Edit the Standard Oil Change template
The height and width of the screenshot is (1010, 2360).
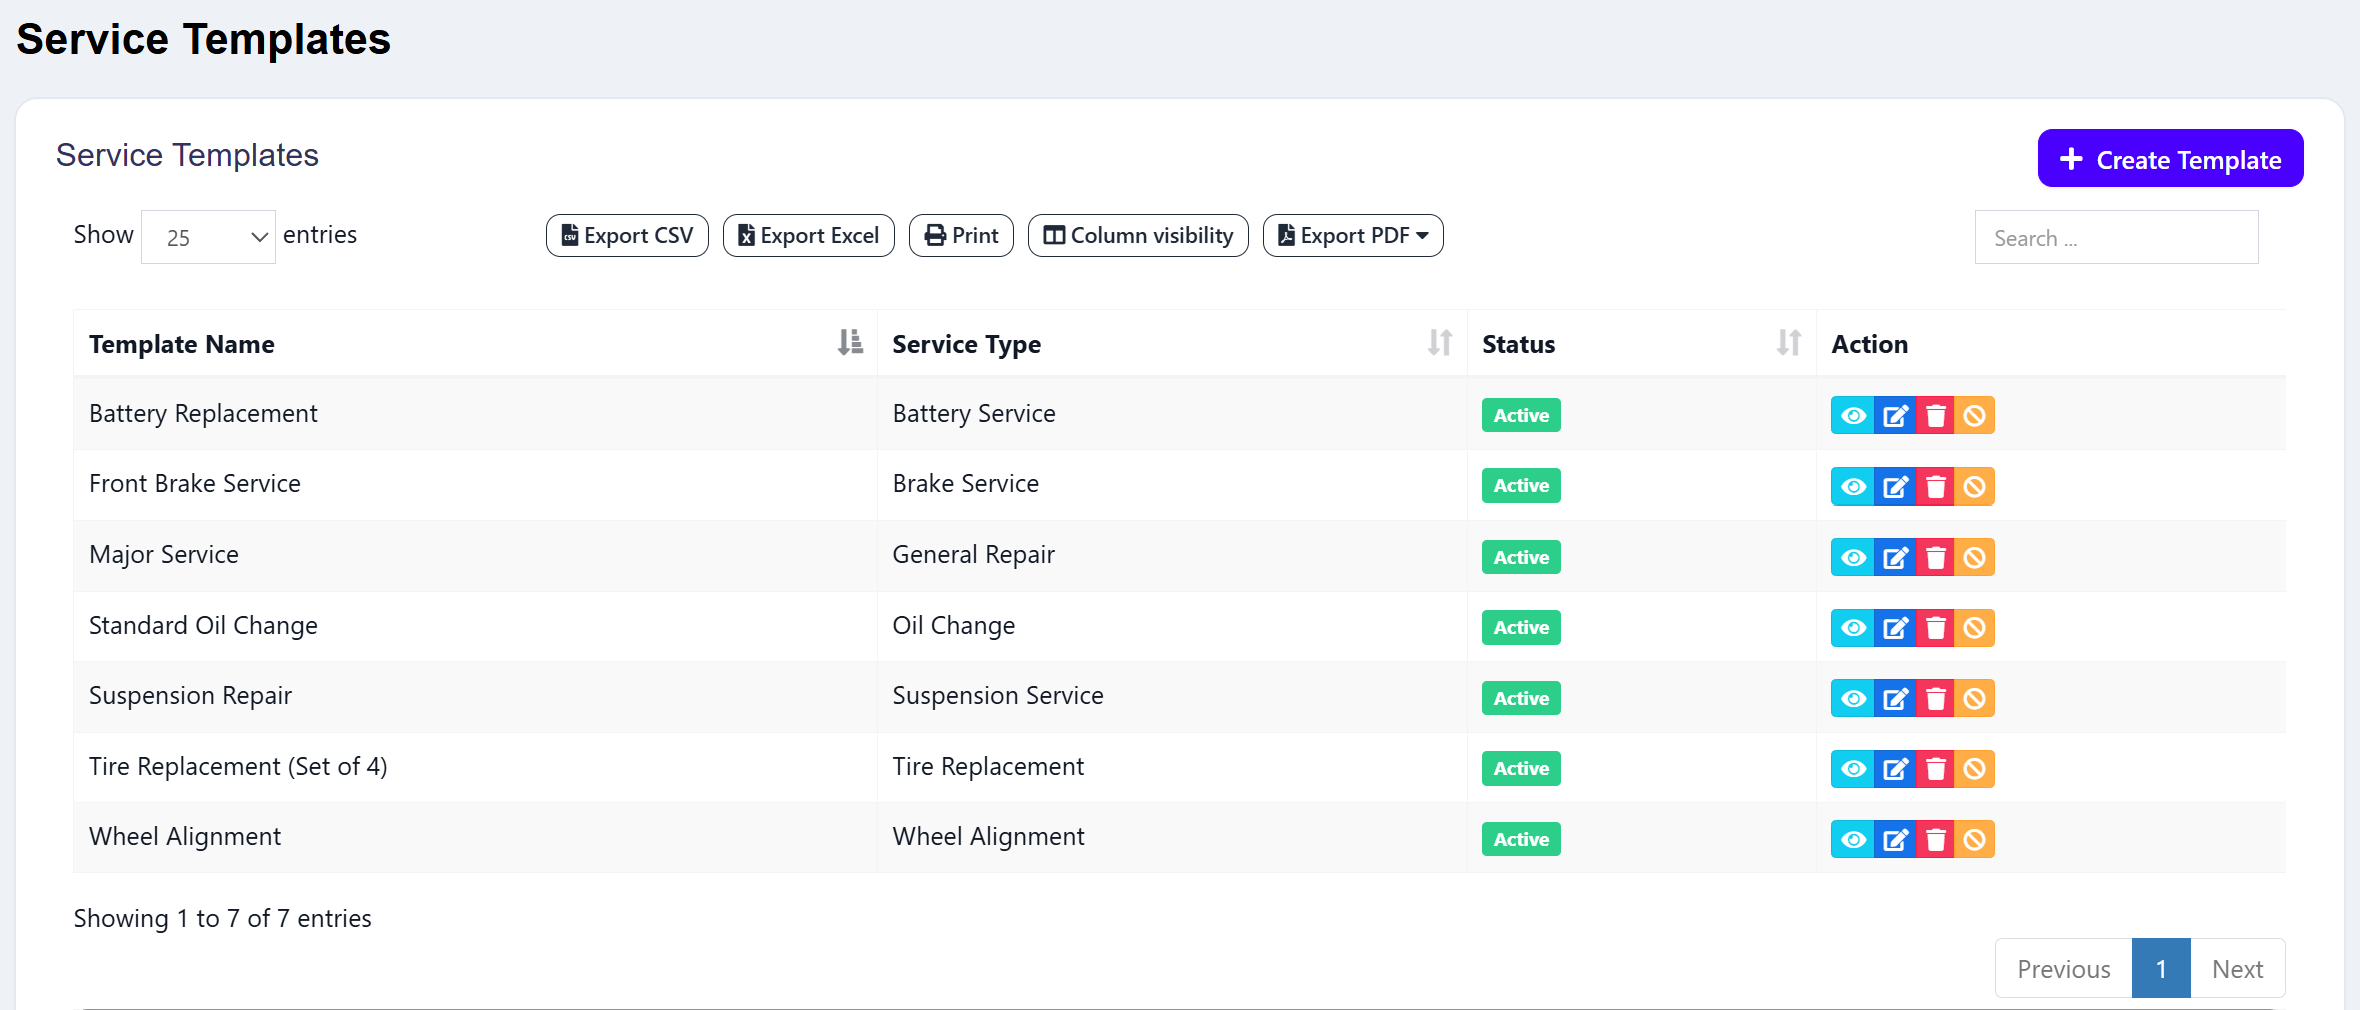[1894, 628]
